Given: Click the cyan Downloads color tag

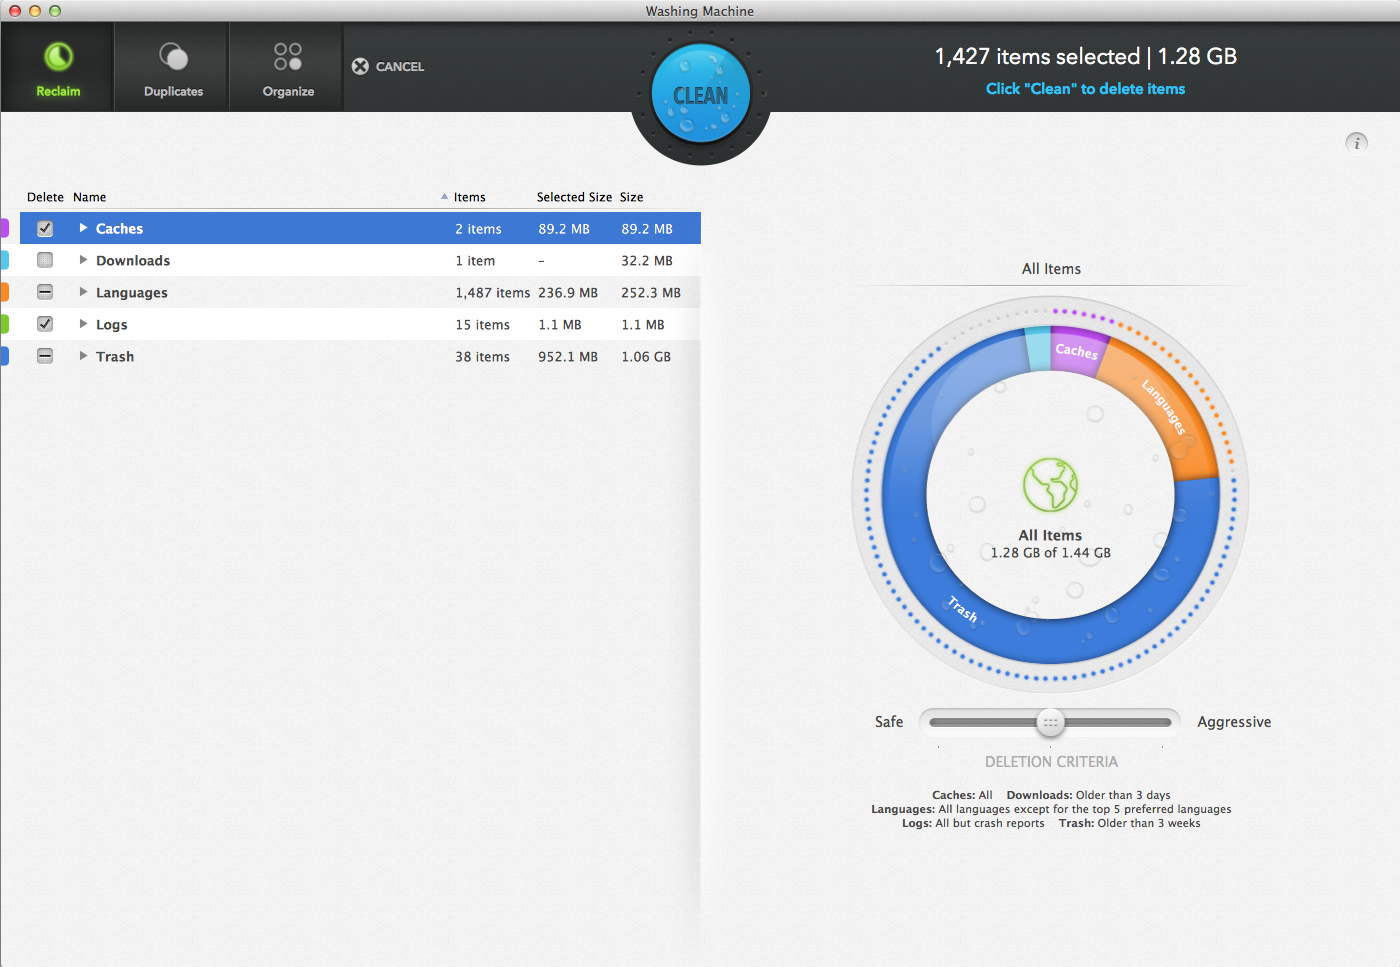Looking at the screenshot, I should 4,260.
